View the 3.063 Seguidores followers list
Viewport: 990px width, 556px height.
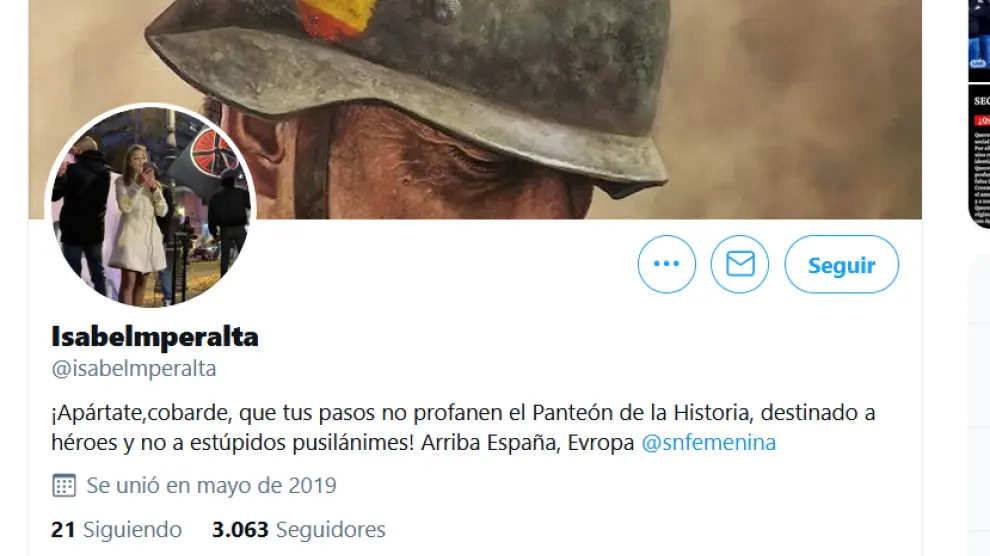(x=299, y=529)
